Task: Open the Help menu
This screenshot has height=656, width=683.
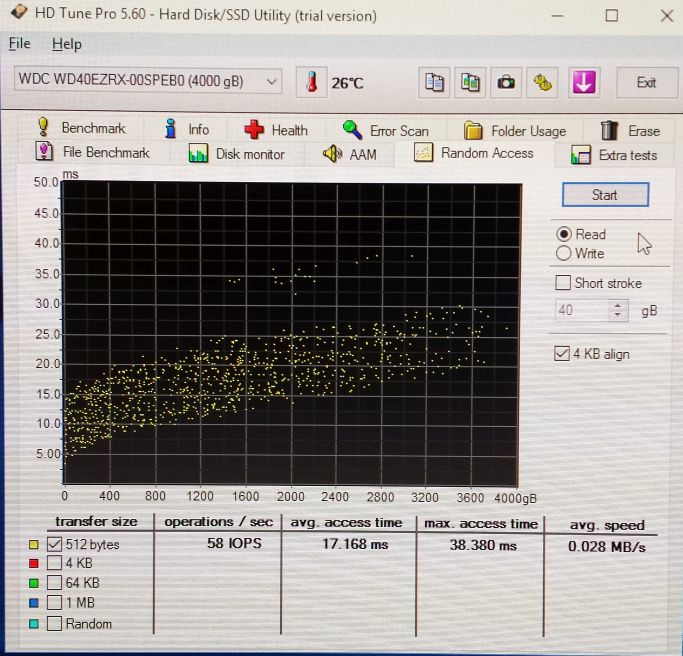Action: [x=67, y=44]
